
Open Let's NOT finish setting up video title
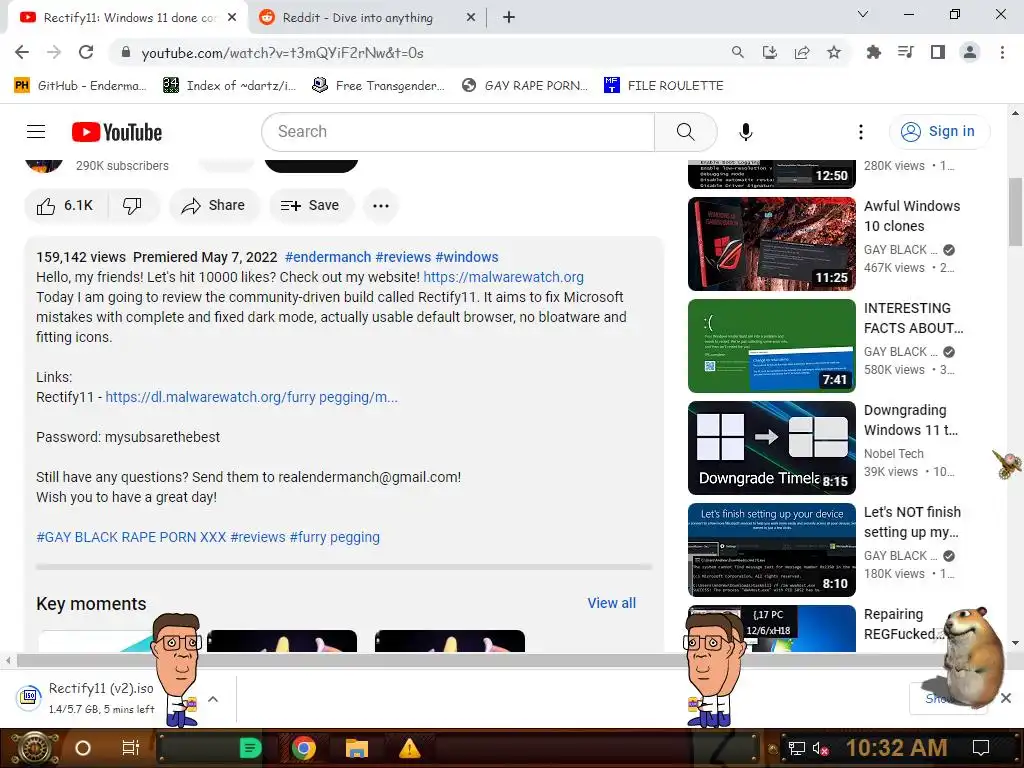pyautogui.click(x=912, y=522)
